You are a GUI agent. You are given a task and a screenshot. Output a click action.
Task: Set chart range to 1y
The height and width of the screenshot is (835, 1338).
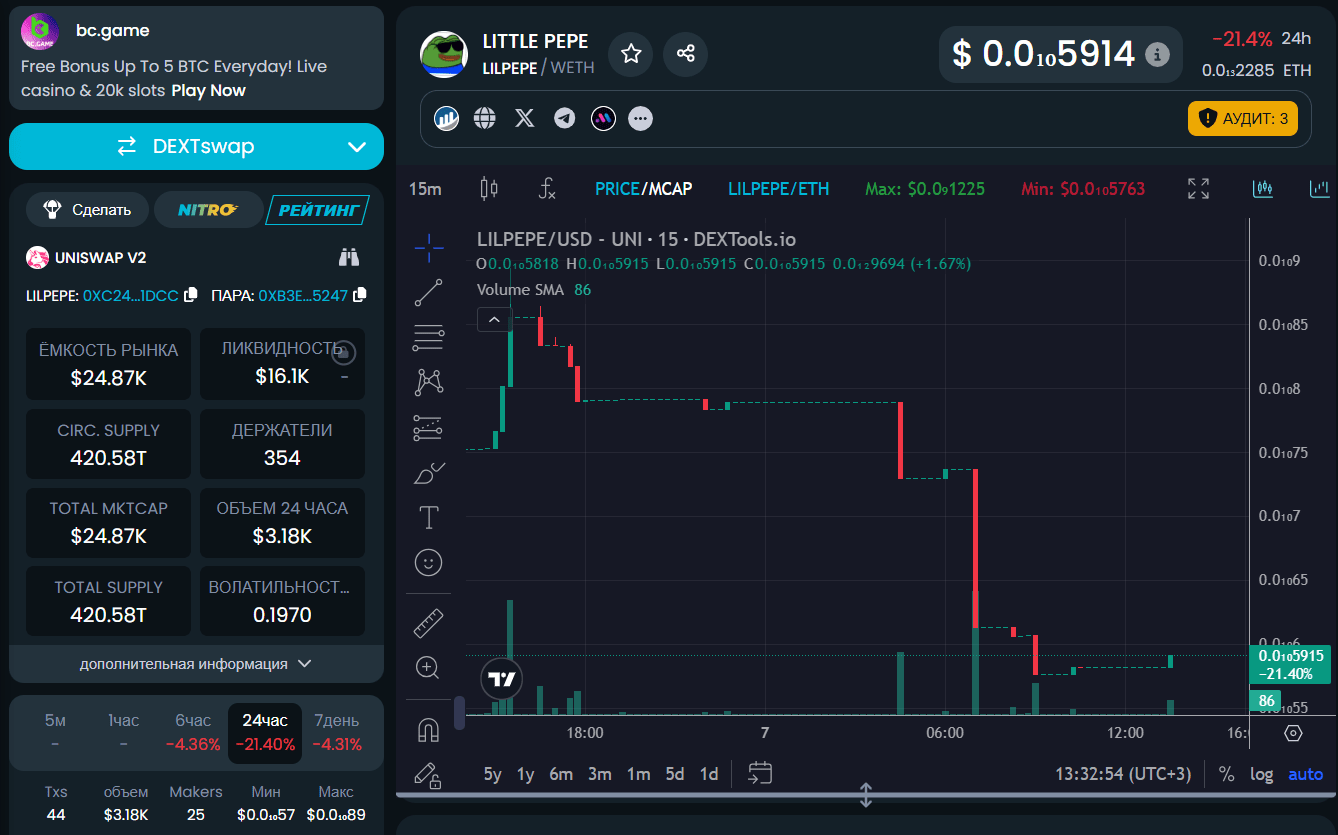click(x=526, y=774)
